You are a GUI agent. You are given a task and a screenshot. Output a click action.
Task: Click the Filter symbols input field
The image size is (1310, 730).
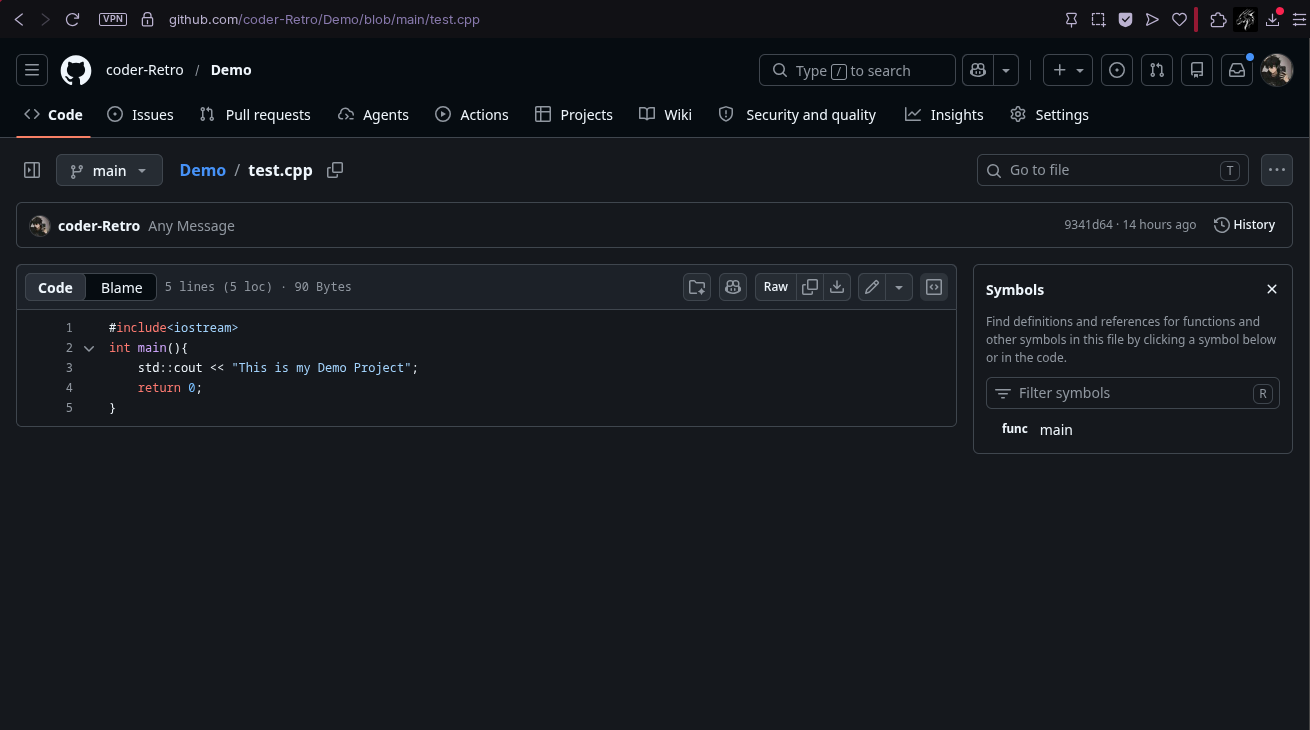1133,393
